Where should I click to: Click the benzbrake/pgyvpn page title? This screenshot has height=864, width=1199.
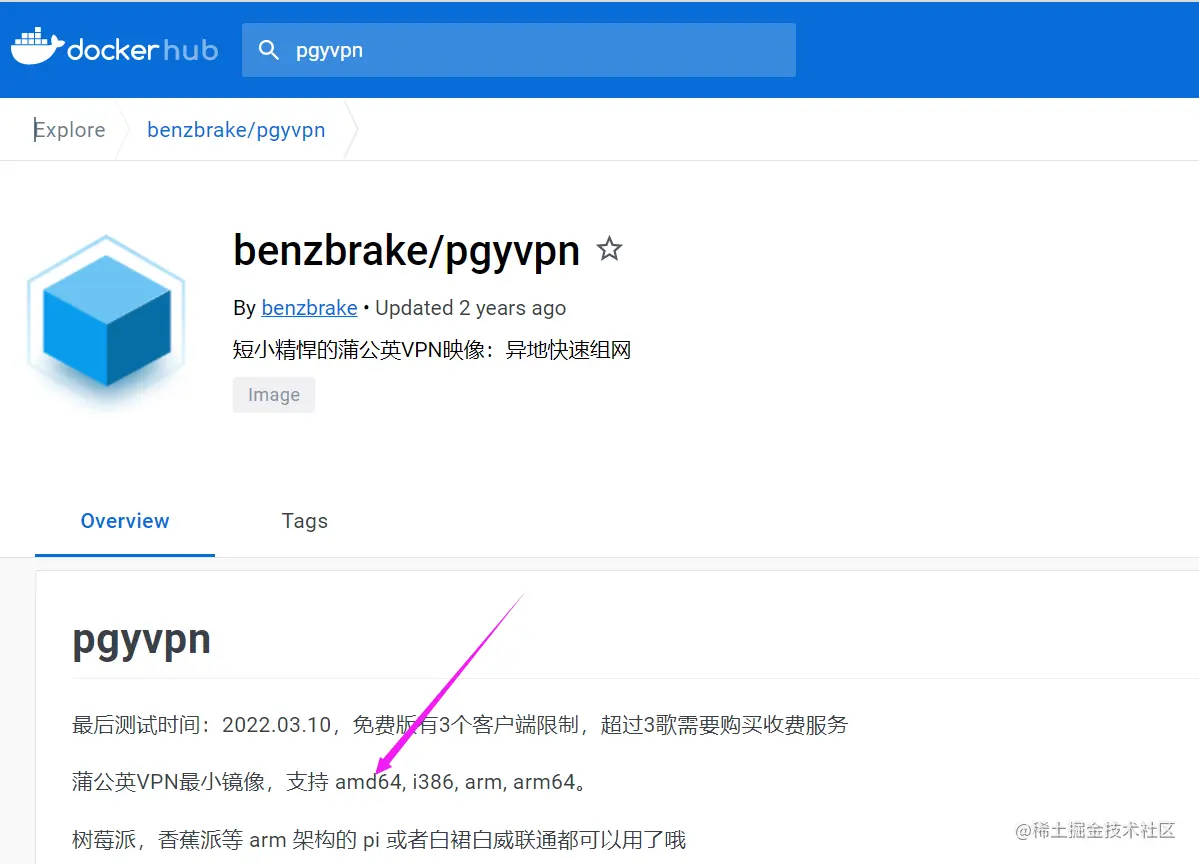(x=407, y=252)
